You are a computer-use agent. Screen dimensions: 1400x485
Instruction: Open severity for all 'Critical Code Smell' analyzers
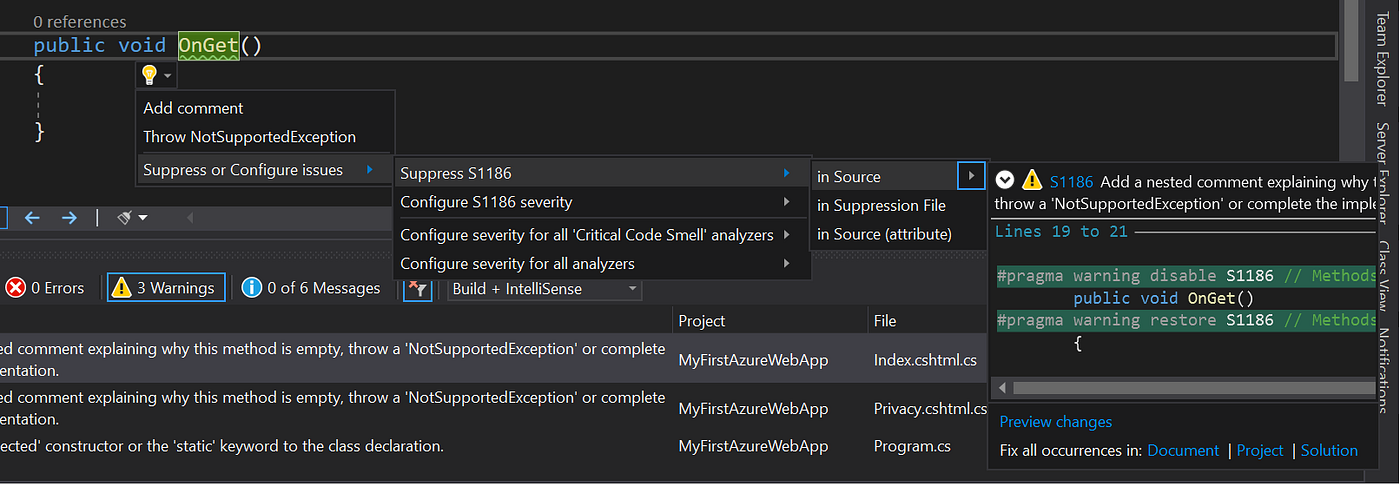tap(601, 235)
